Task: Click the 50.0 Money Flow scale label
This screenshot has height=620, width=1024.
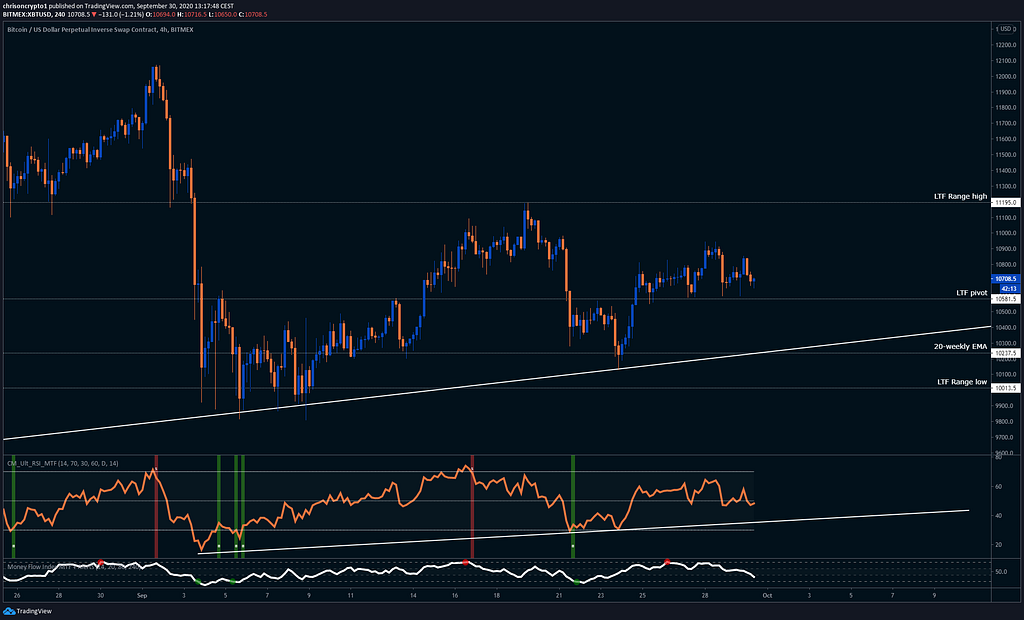Action: tap(1000, 572)
